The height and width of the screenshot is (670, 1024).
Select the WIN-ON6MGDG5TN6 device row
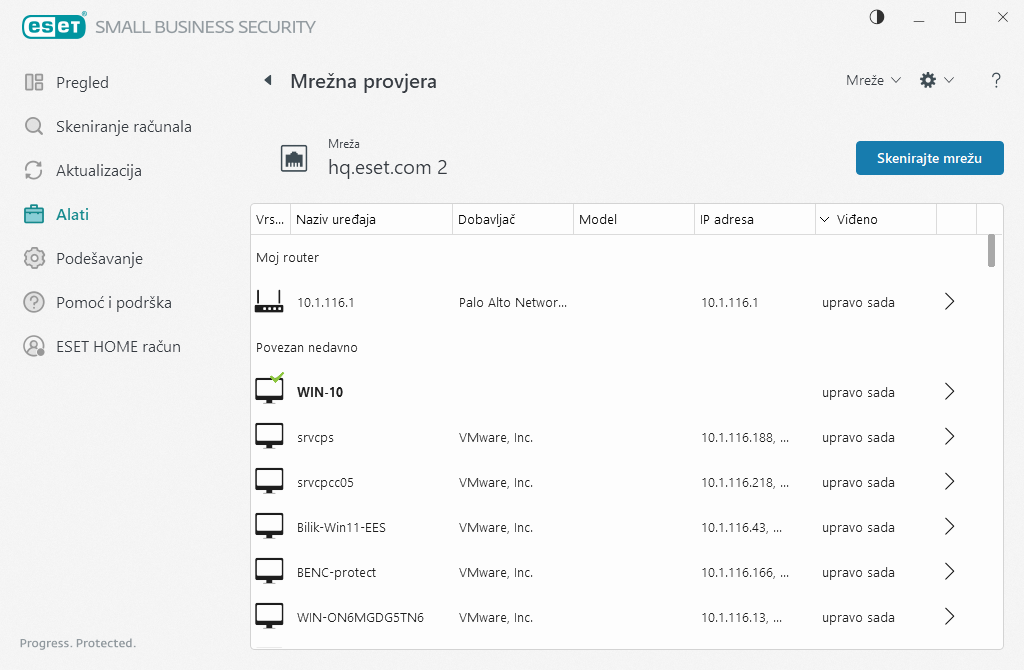[600, 617]
